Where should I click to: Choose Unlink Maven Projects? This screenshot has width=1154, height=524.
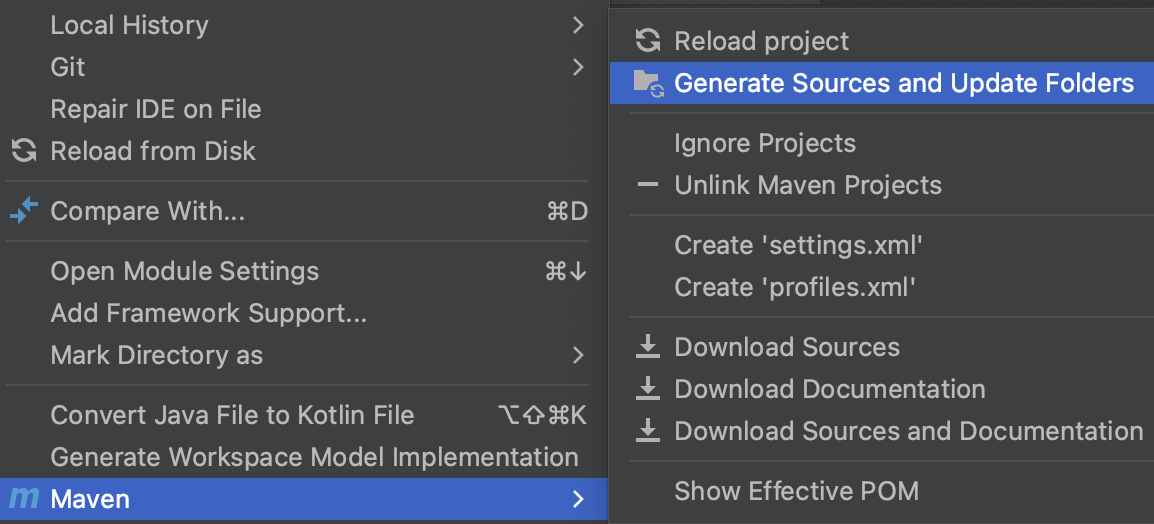(x=882, y=185)
